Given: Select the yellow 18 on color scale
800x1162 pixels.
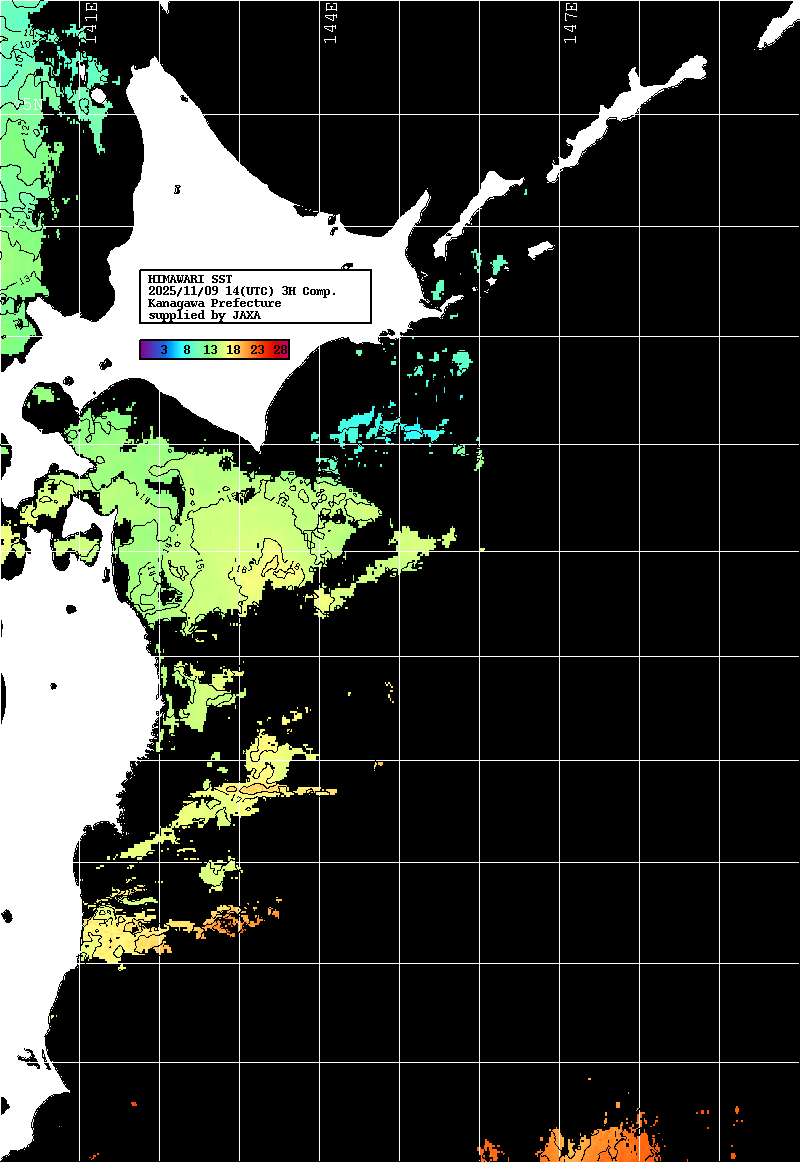Looking at the screenshot, I should pos(233,350).
